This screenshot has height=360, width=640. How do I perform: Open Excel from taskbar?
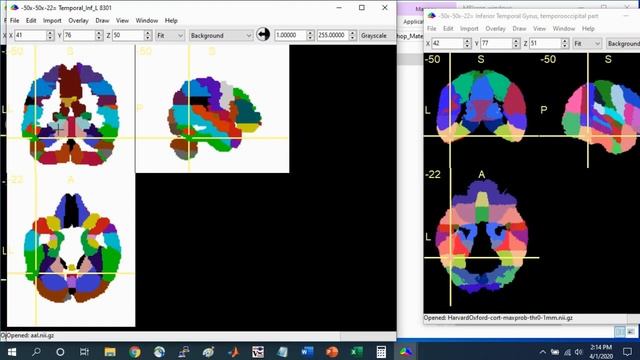[x=356, y=351]
